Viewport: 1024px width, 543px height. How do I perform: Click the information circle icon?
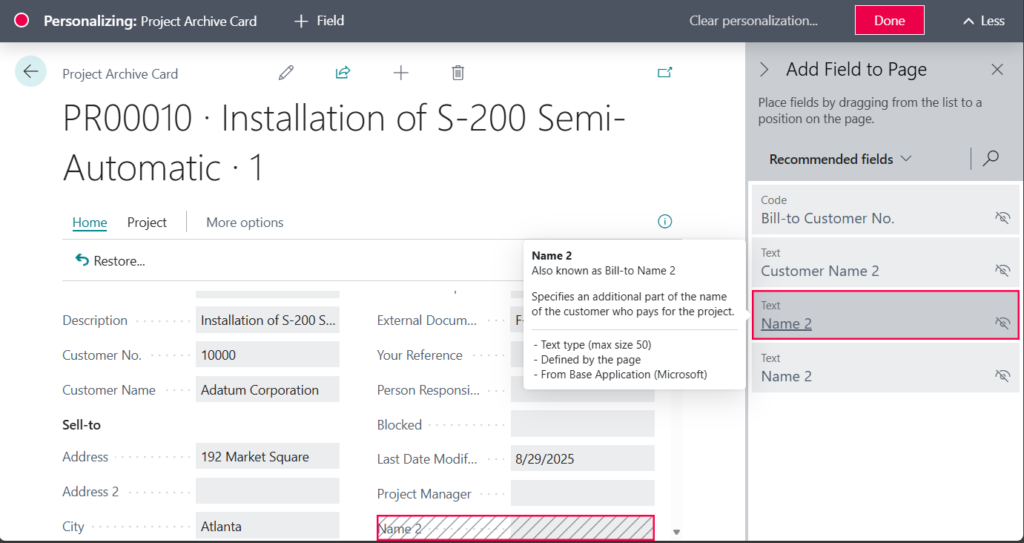(665, 222)
